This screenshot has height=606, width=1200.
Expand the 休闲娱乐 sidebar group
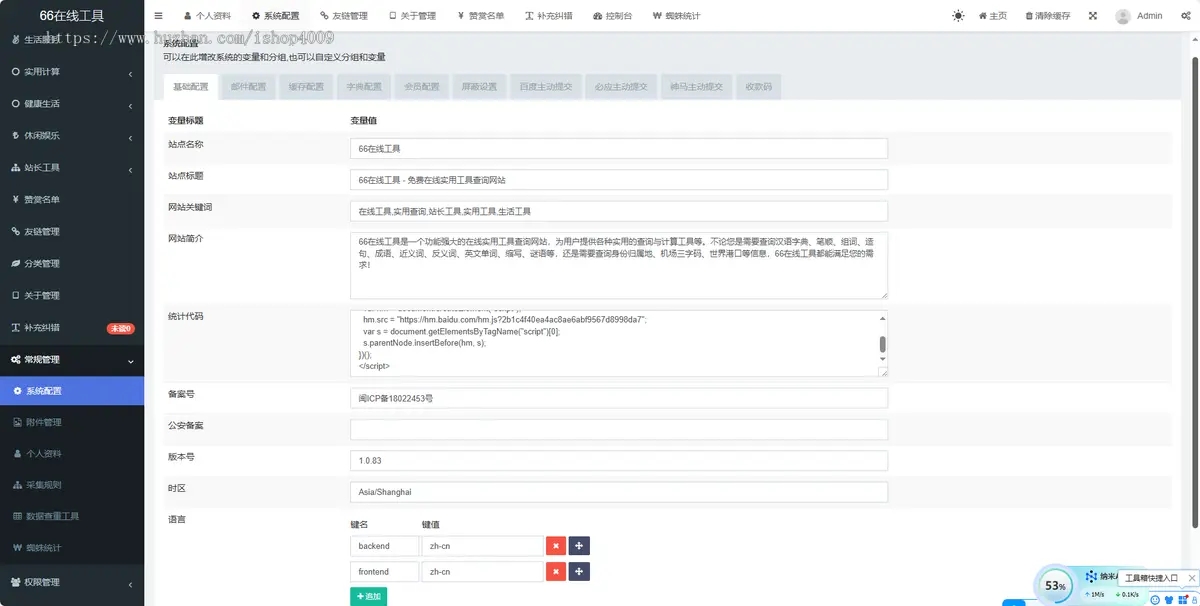coord(72,135)
